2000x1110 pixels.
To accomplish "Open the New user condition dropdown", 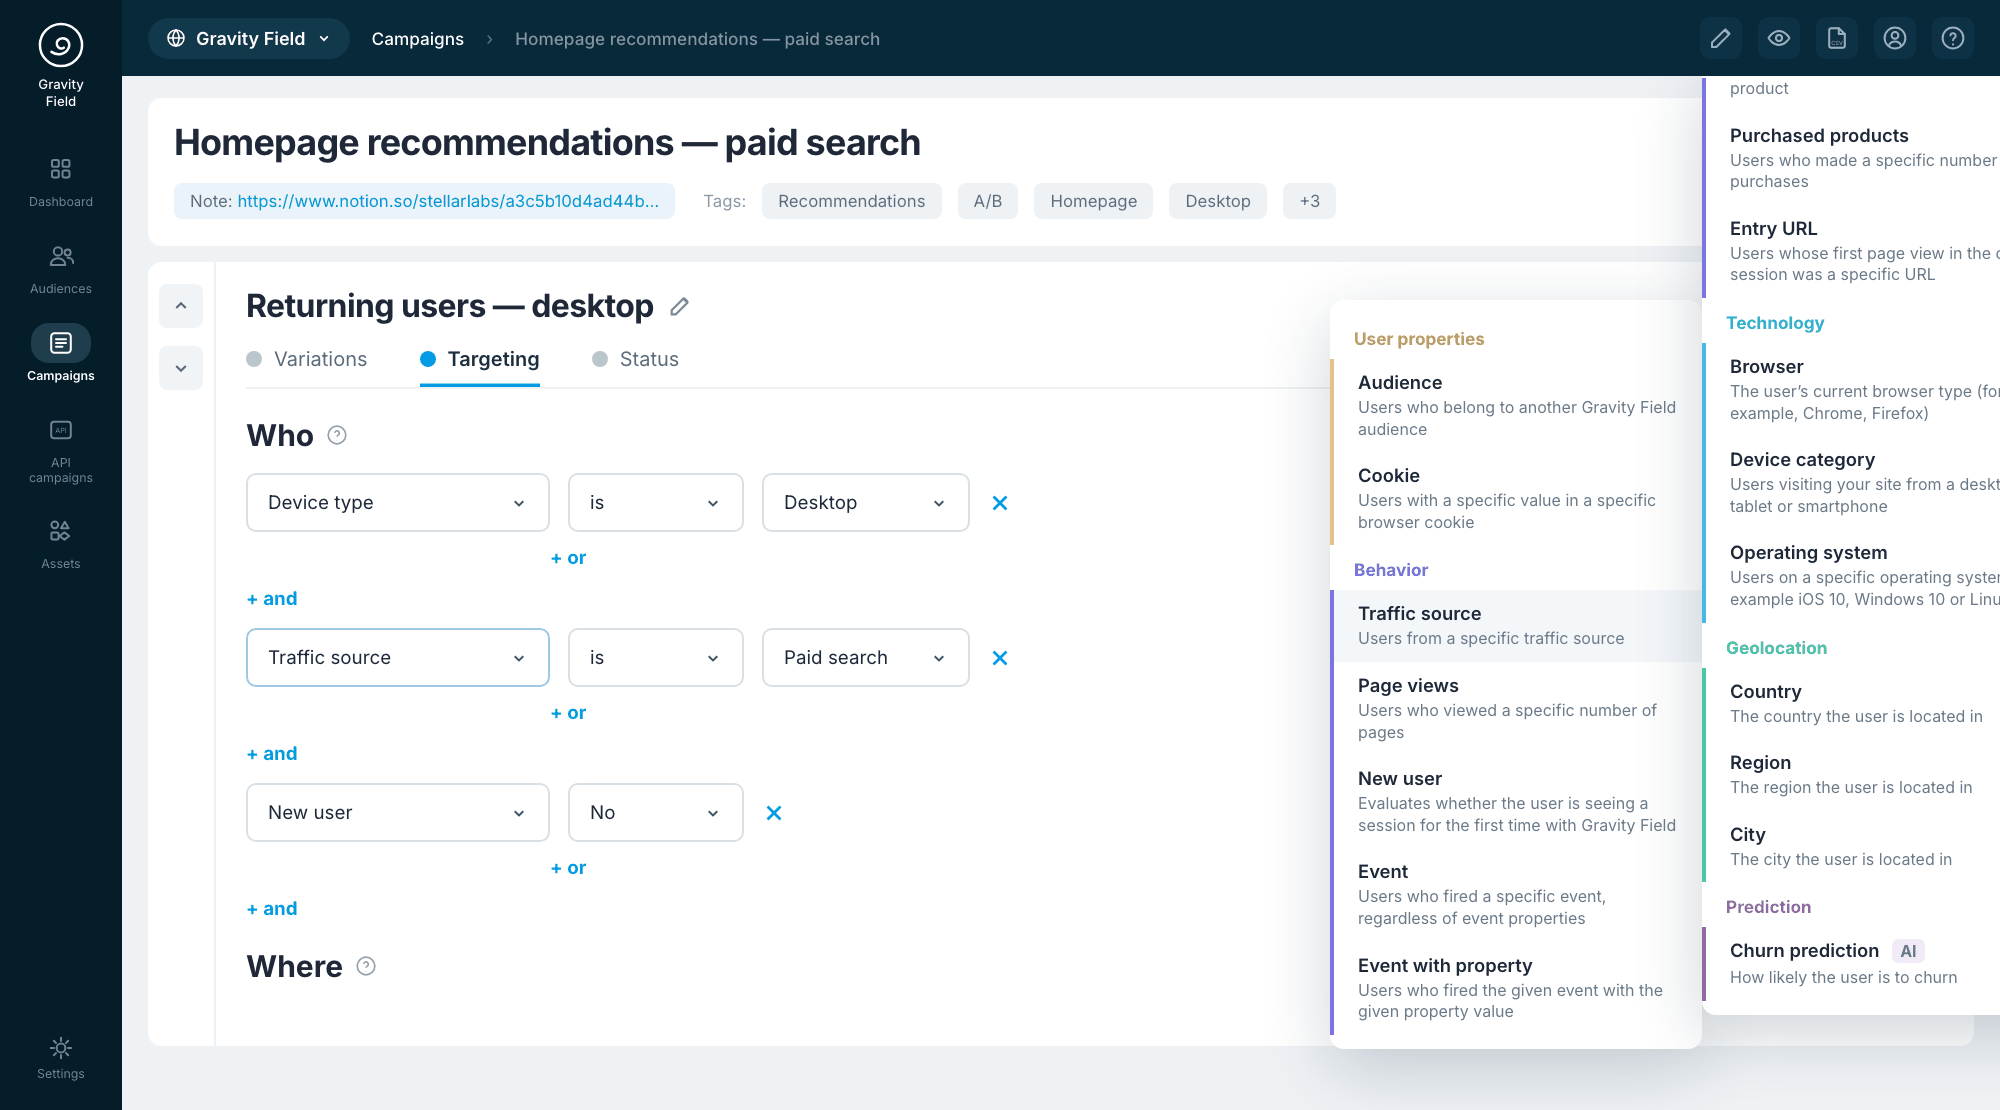I will [x=398, y=812].
